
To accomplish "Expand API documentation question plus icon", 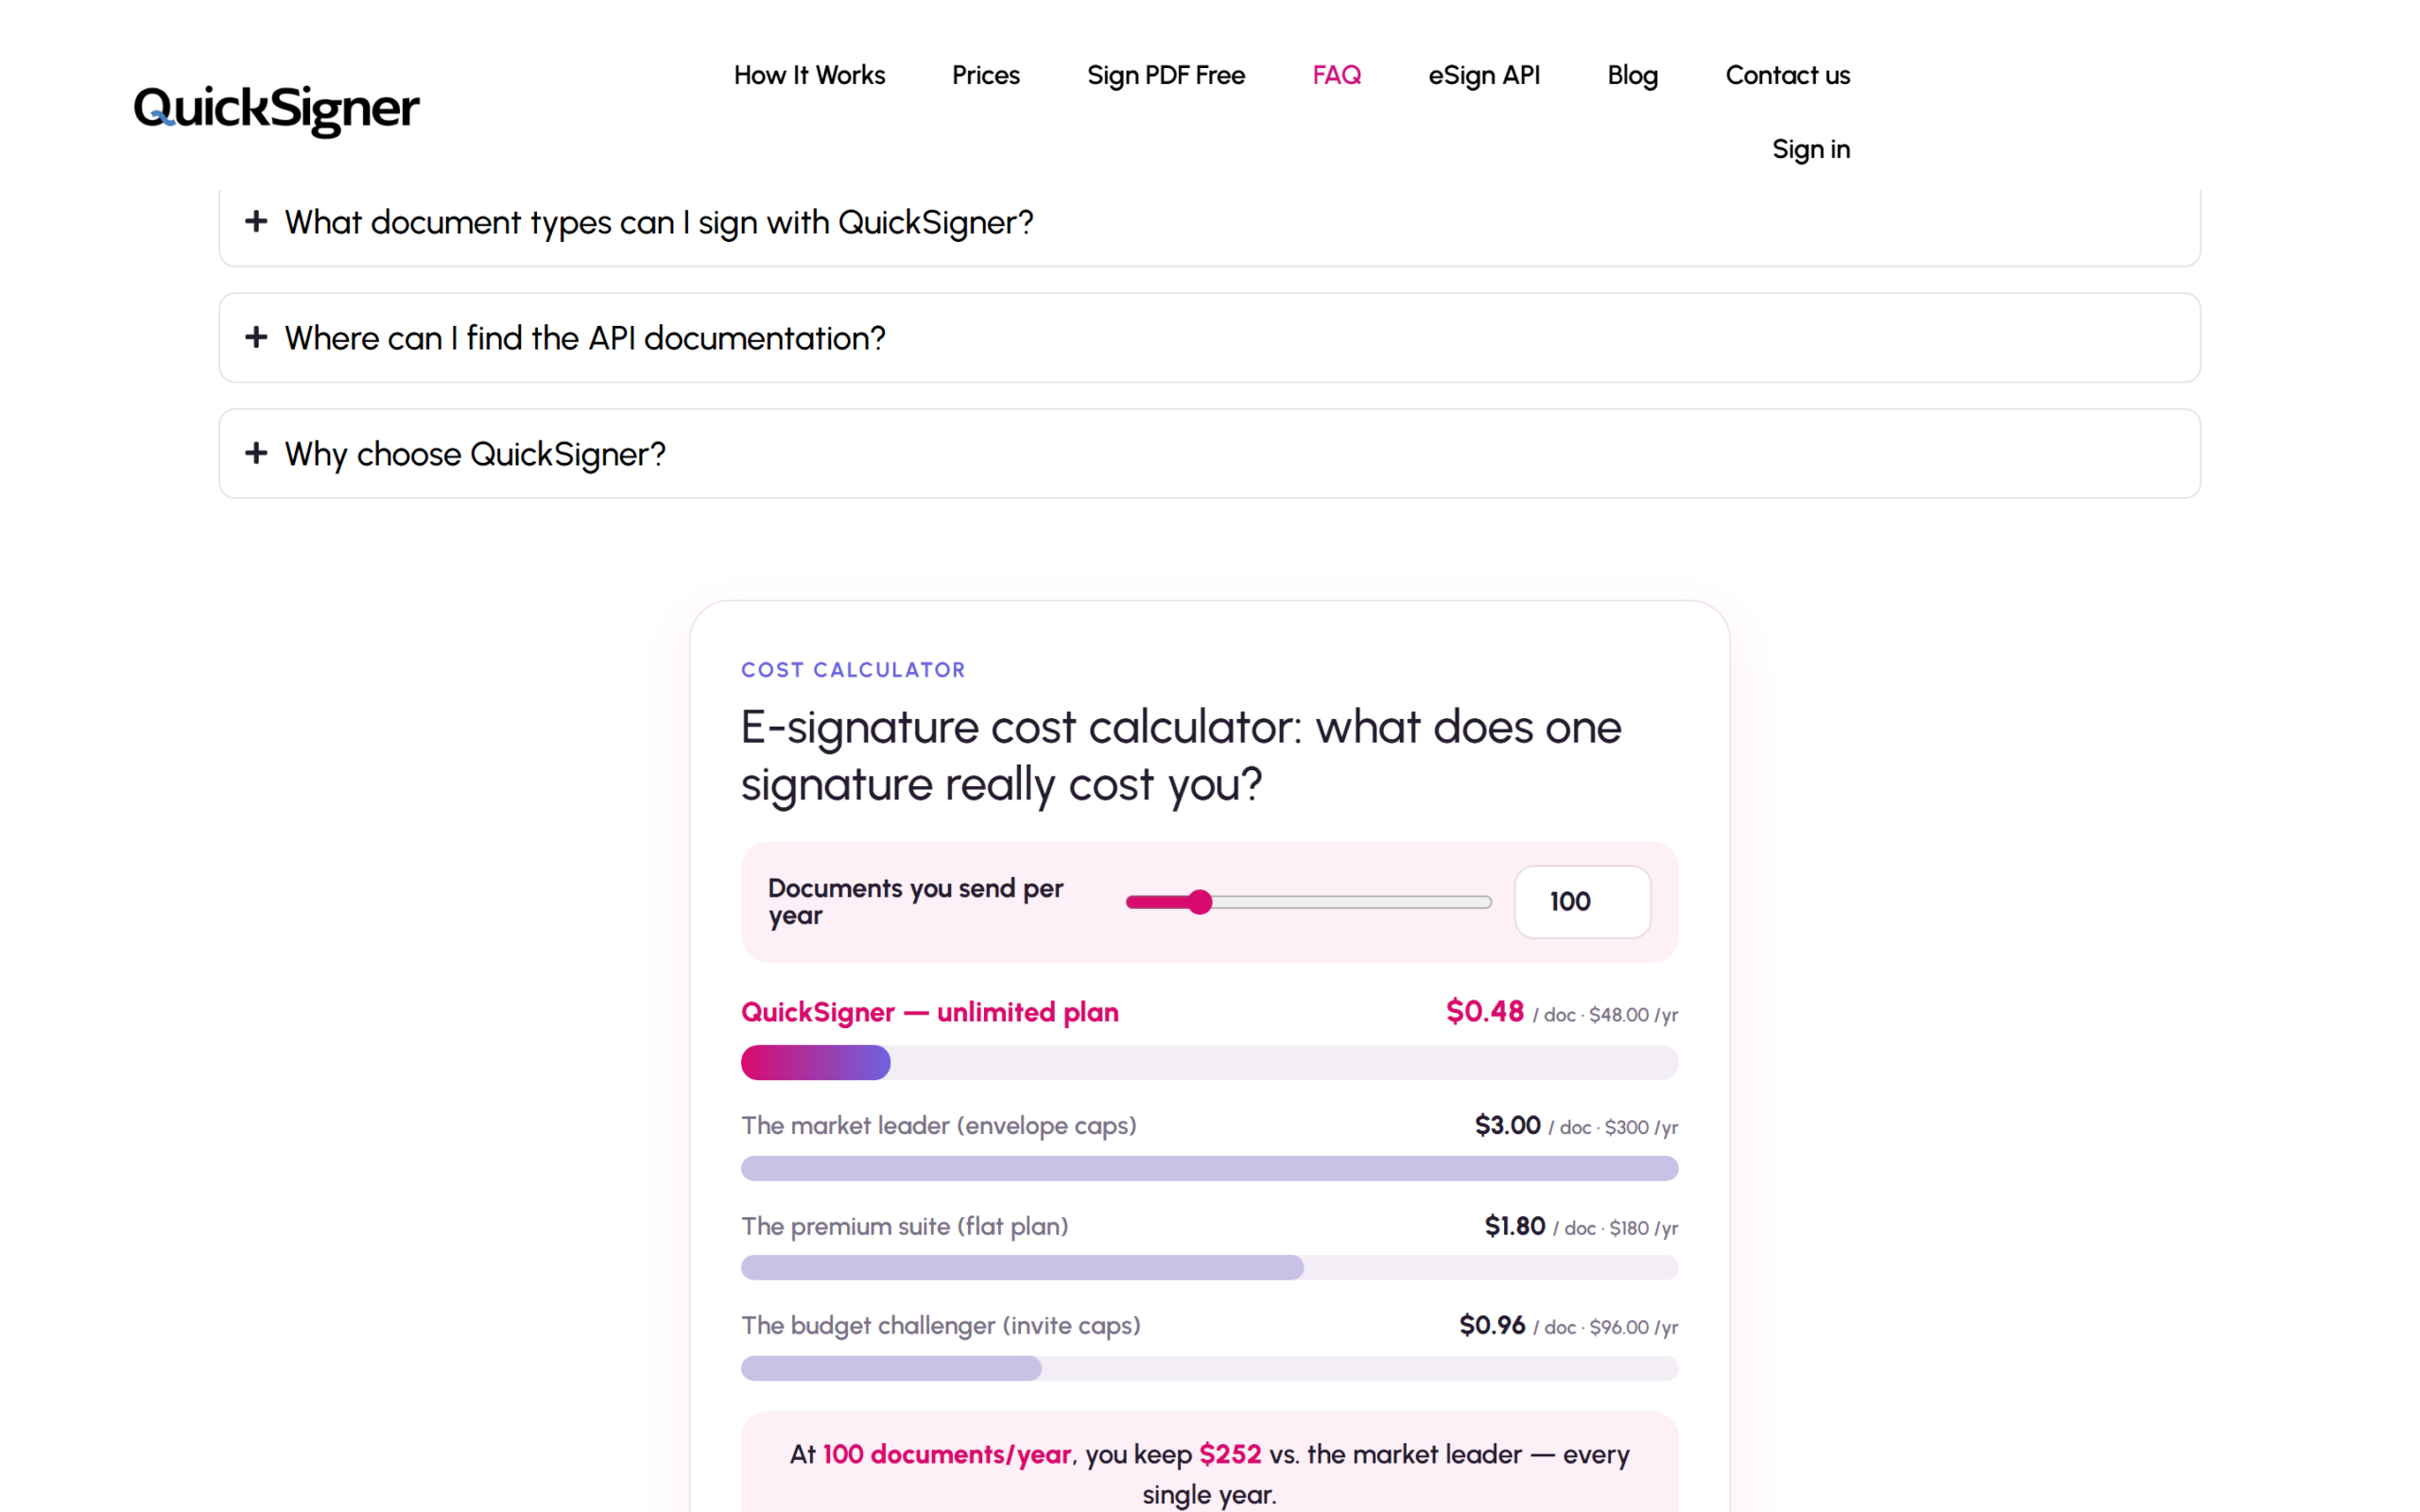I will click(256, 337).
